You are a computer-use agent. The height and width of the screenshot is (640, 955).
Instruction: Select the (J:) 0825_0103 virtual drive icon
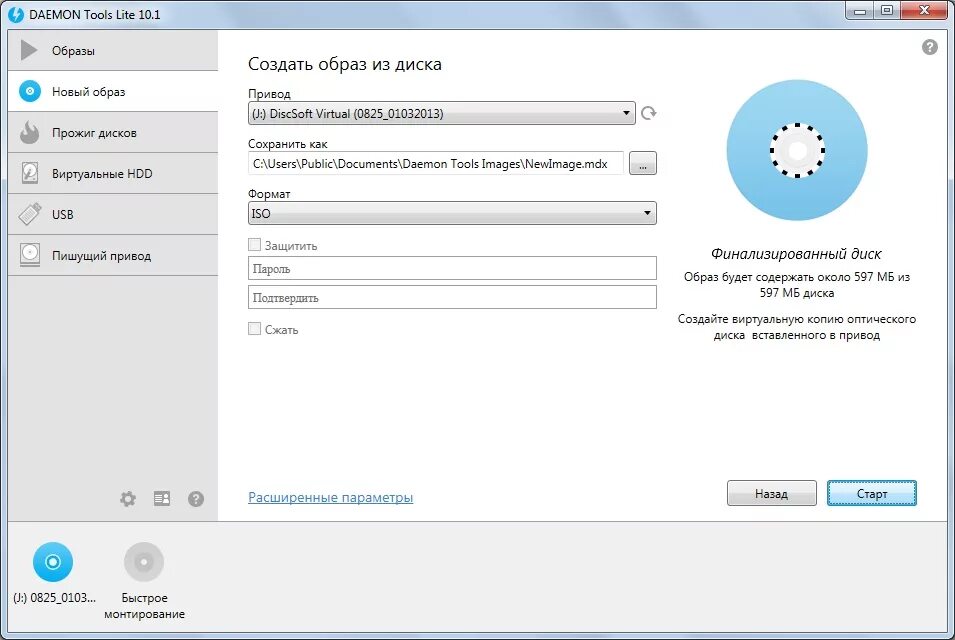pyautogui.click(x=53, y=561)
